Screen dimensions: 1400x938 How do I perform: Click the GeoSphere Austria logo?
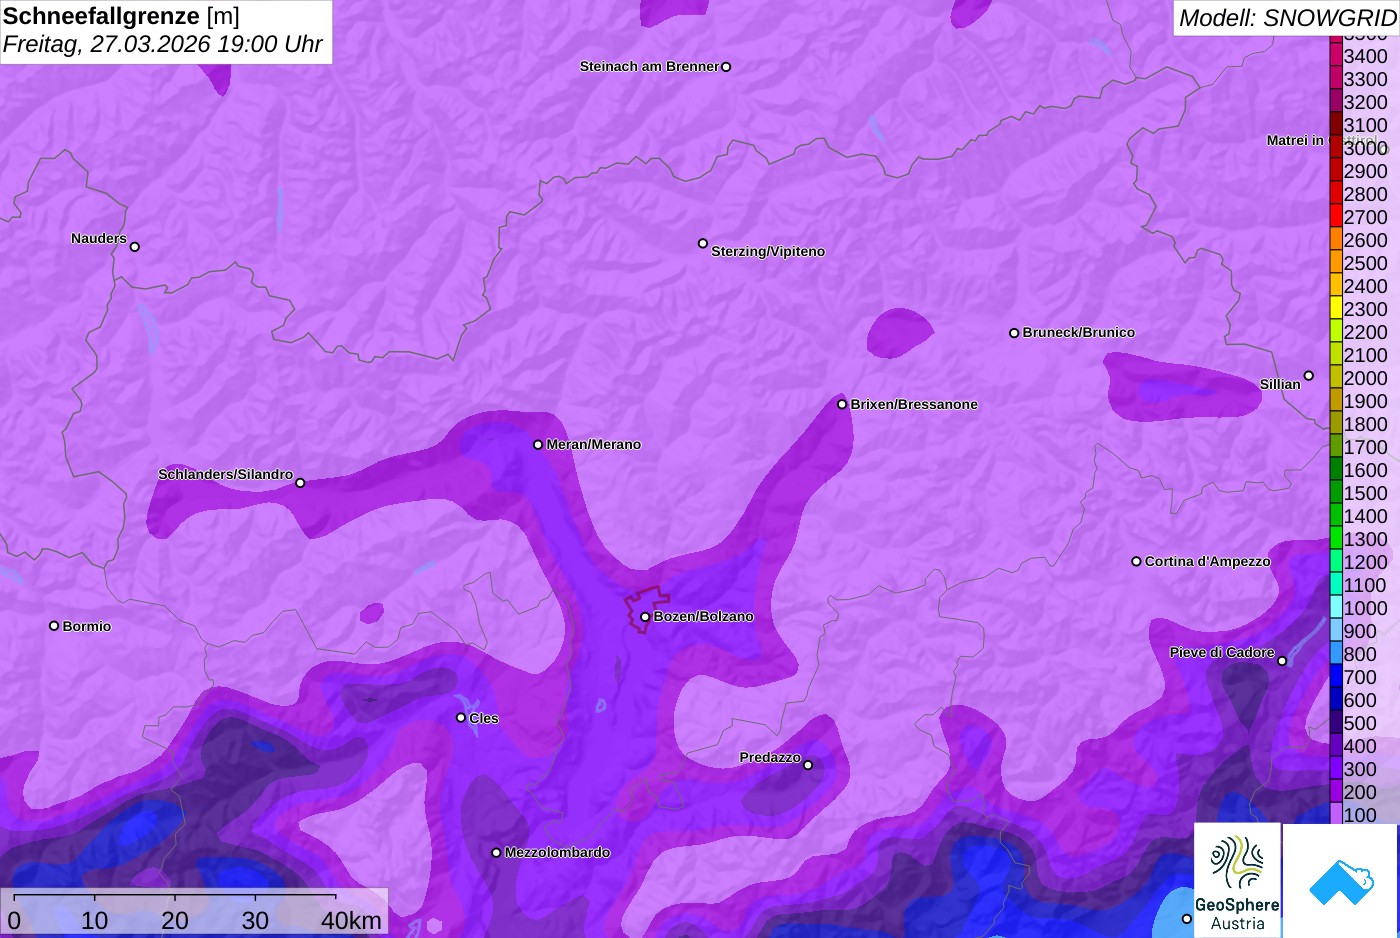(x=1237, y=880)
